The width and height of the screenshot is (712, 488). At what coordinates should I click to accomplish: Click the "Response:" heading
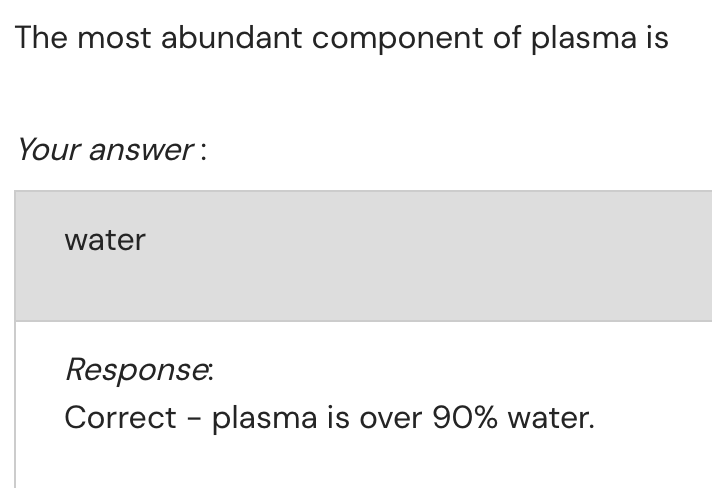[x=139, y=369]
